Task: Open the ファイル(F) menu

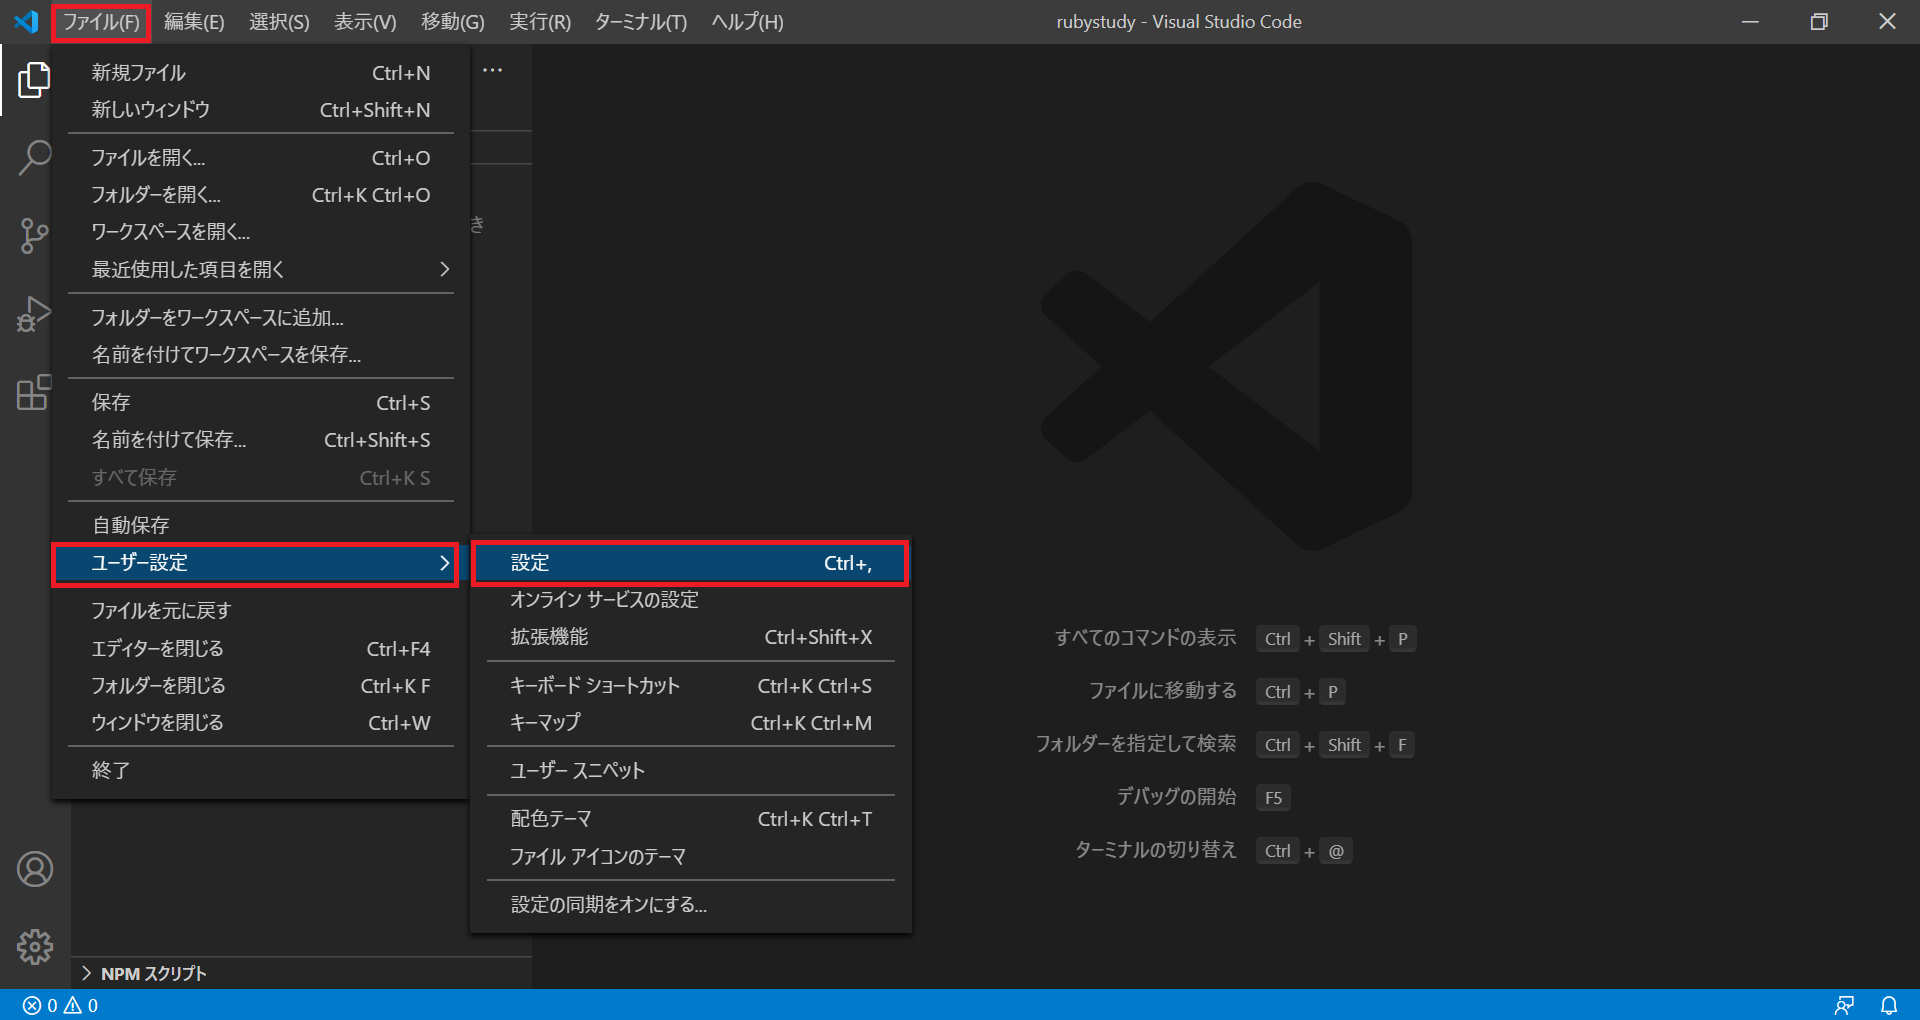Action: click(101, 22)
